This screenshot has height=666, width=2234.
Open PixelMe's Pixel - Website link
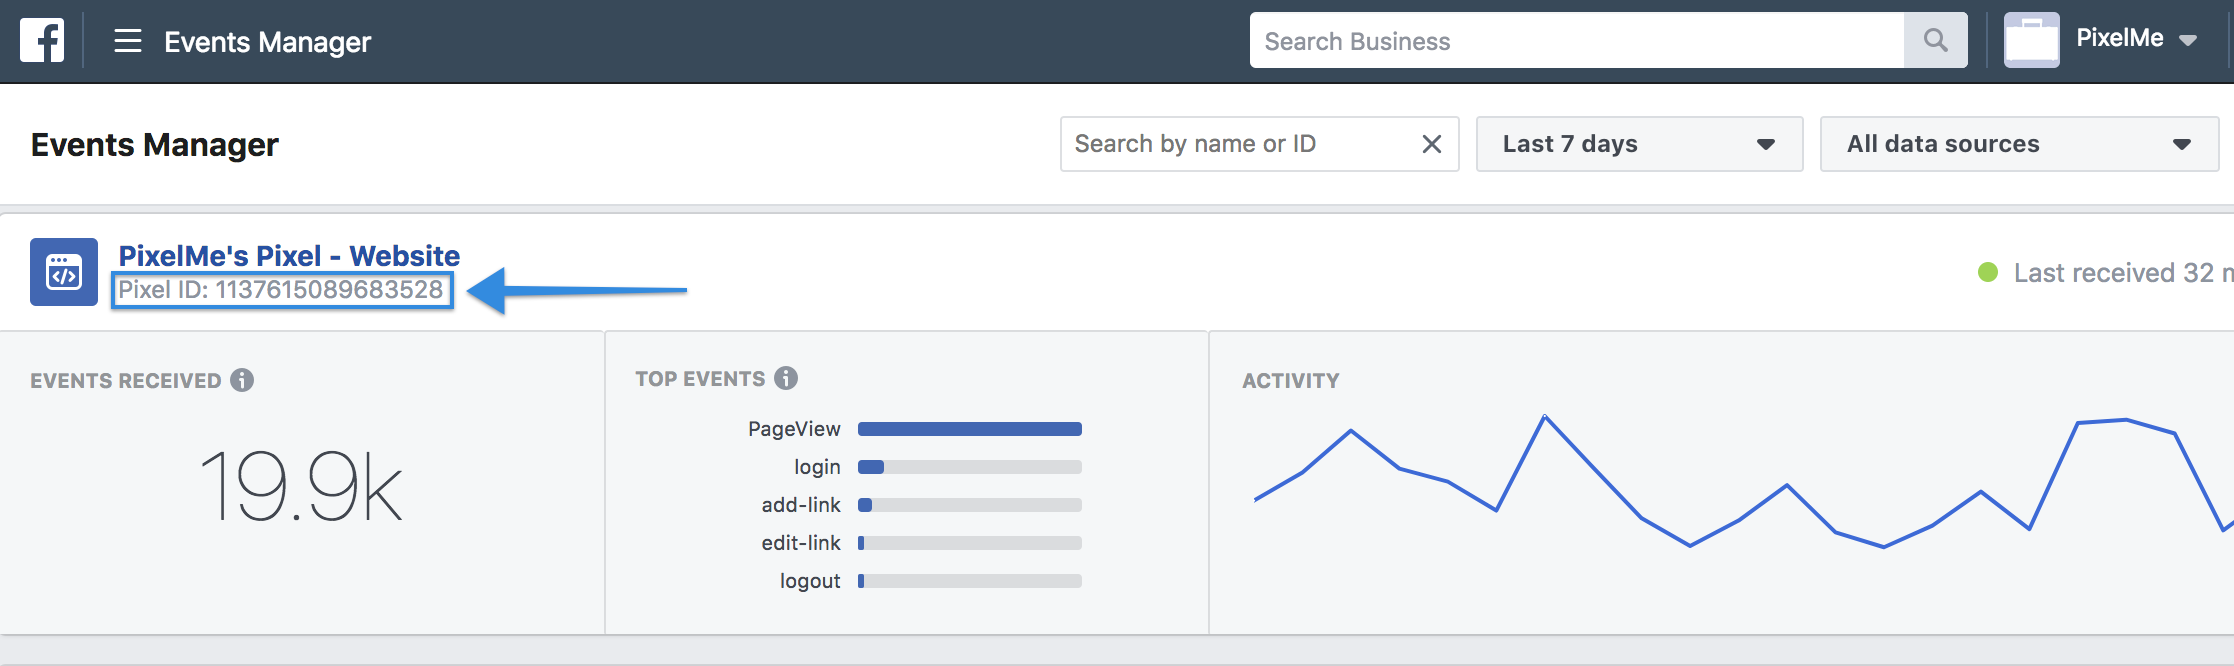pyautogui.click(x=289, y=256)
